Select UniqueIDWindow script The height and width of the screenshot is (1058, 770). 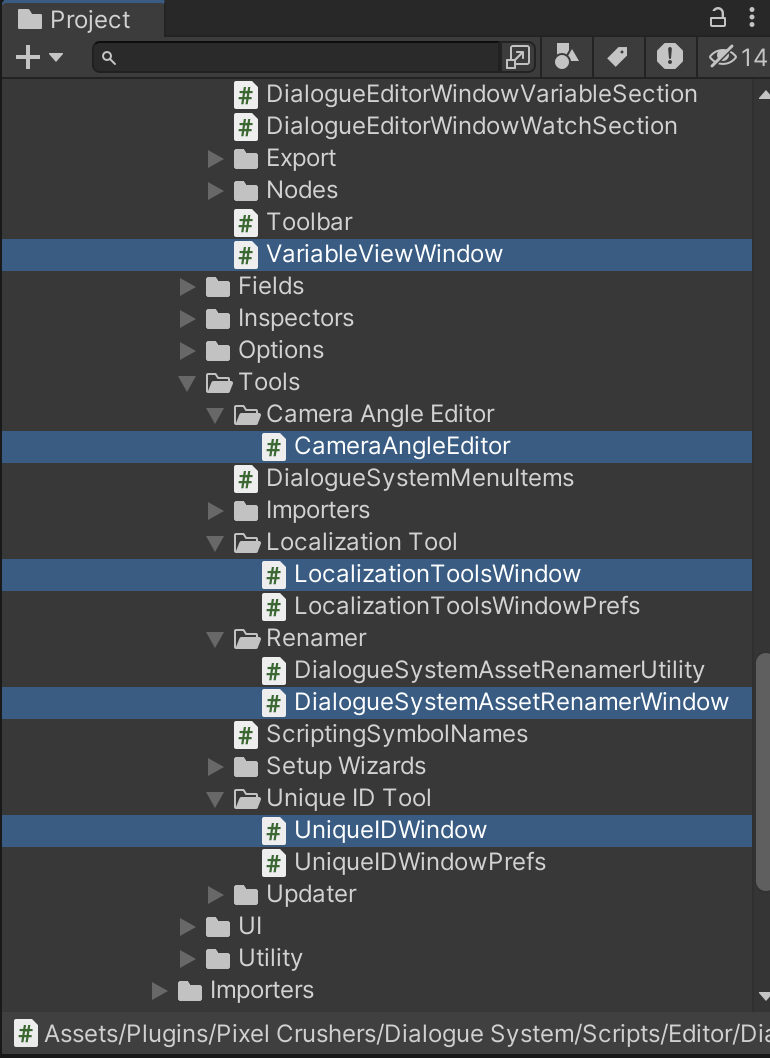(390, 830)
